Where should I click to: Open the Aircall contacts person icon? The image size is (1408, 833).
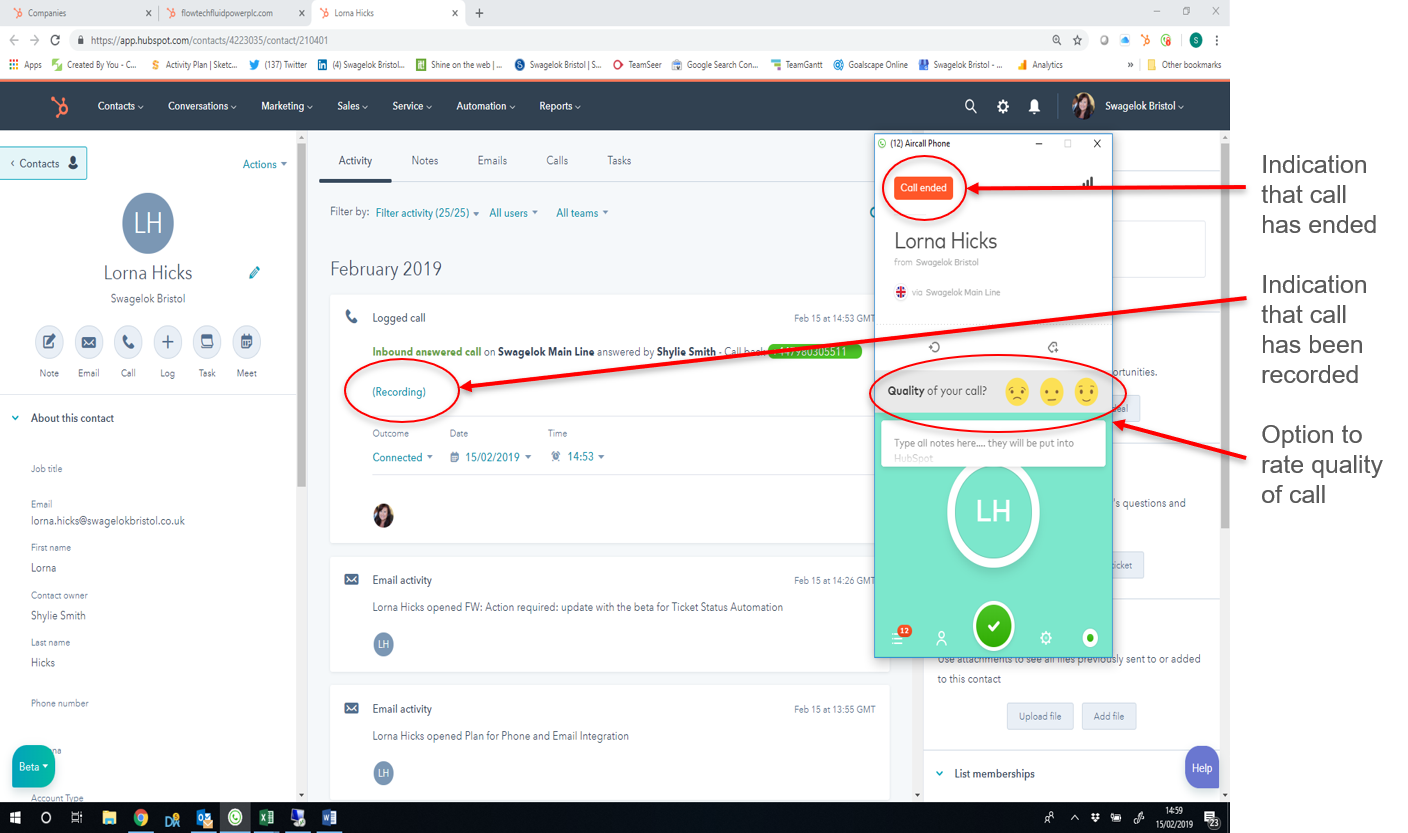[941, 638]
